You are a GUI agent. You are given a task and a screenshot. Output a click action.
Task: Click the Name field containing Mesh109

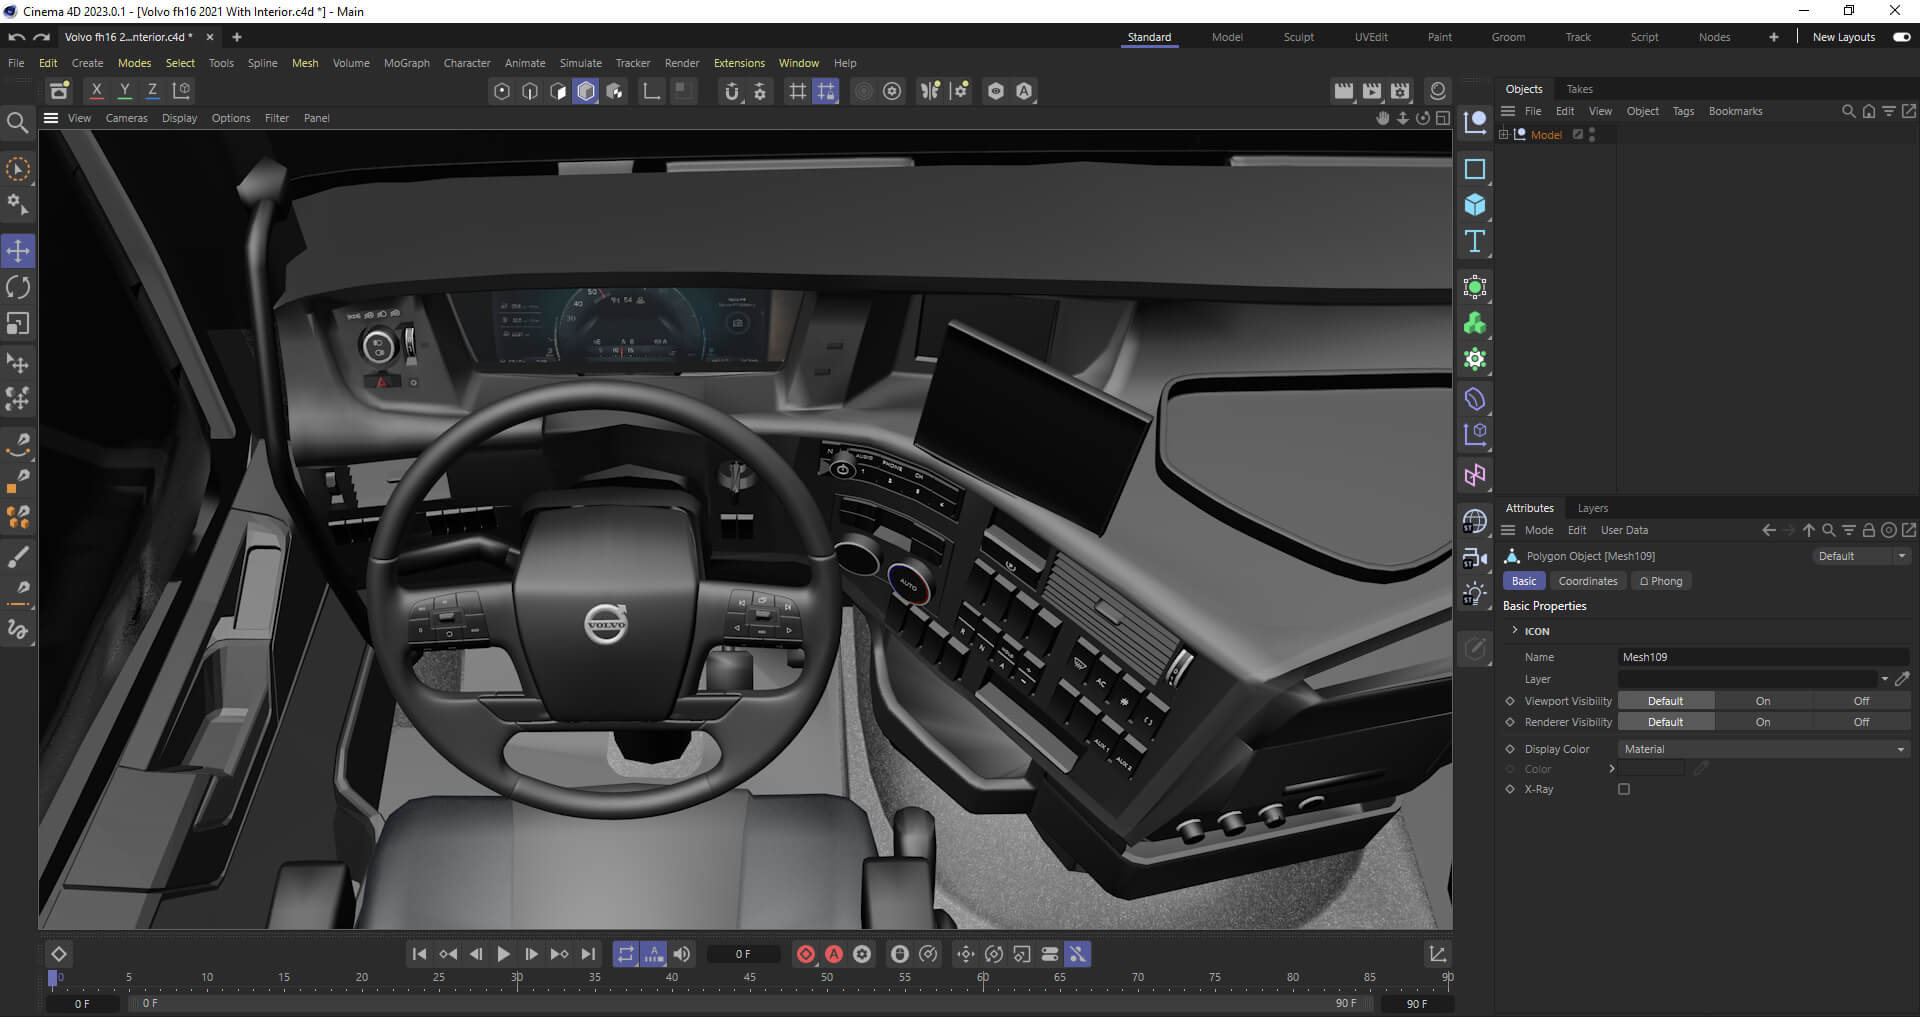tap(1763, 657)
